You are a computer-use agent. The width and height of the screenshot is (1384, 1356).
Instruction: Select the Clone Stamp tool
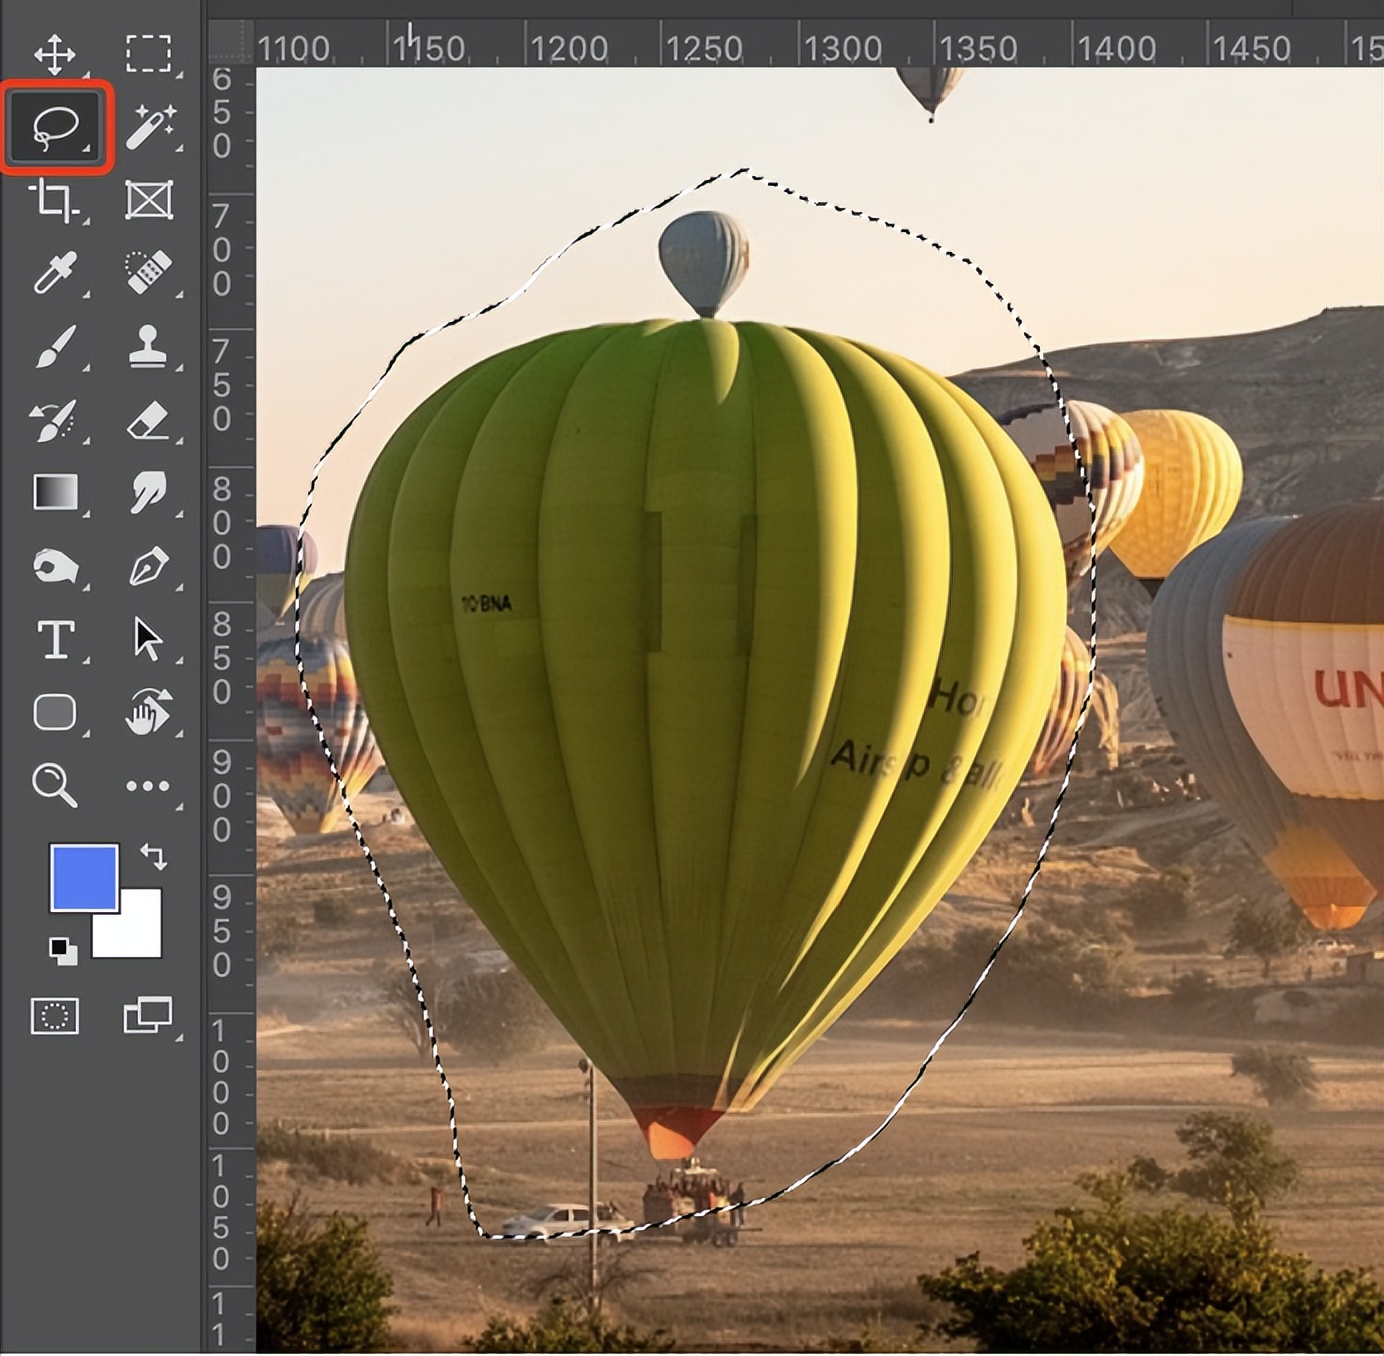(148, 345)
